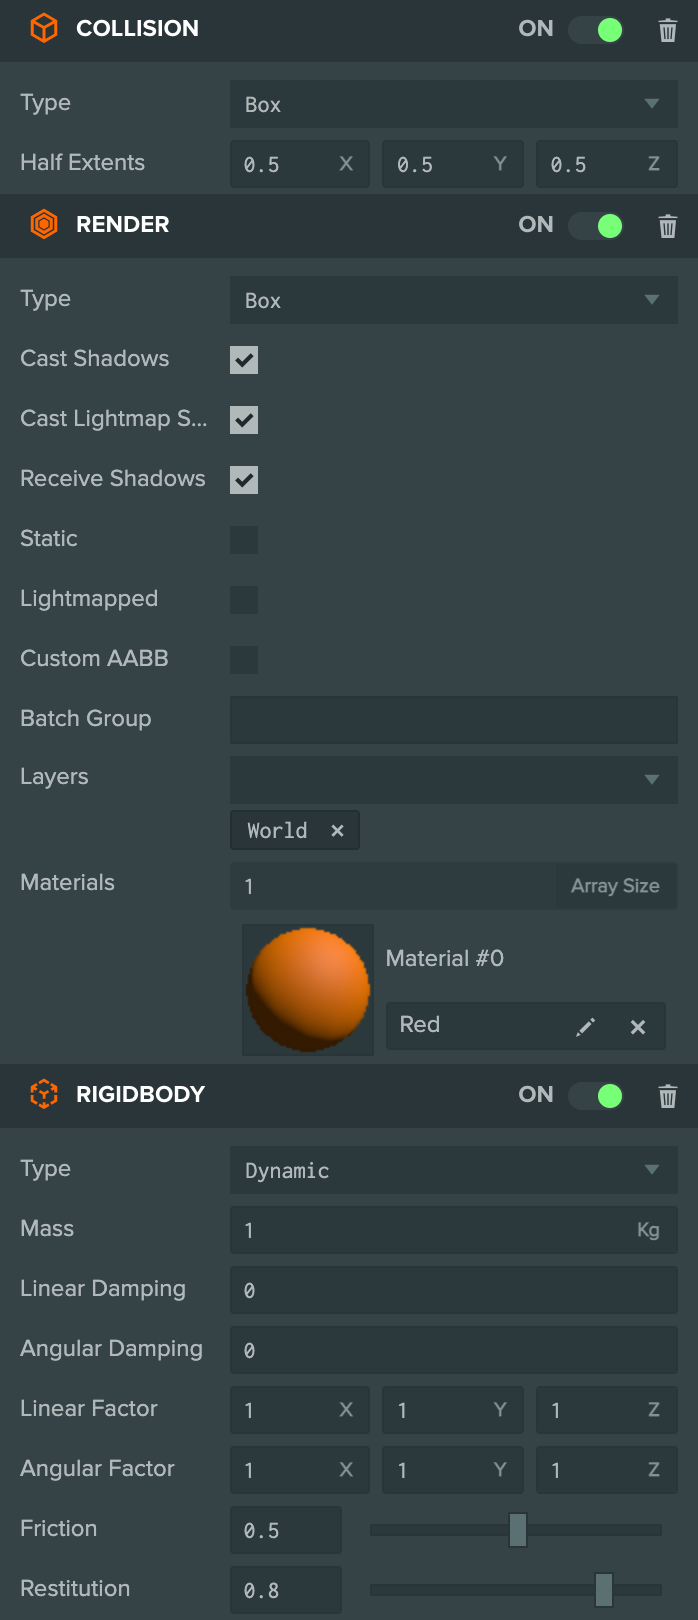Viewport: 698px width, 1620px height.
Task: Click the Render component trash icon
Action: (x=667, y=226)
